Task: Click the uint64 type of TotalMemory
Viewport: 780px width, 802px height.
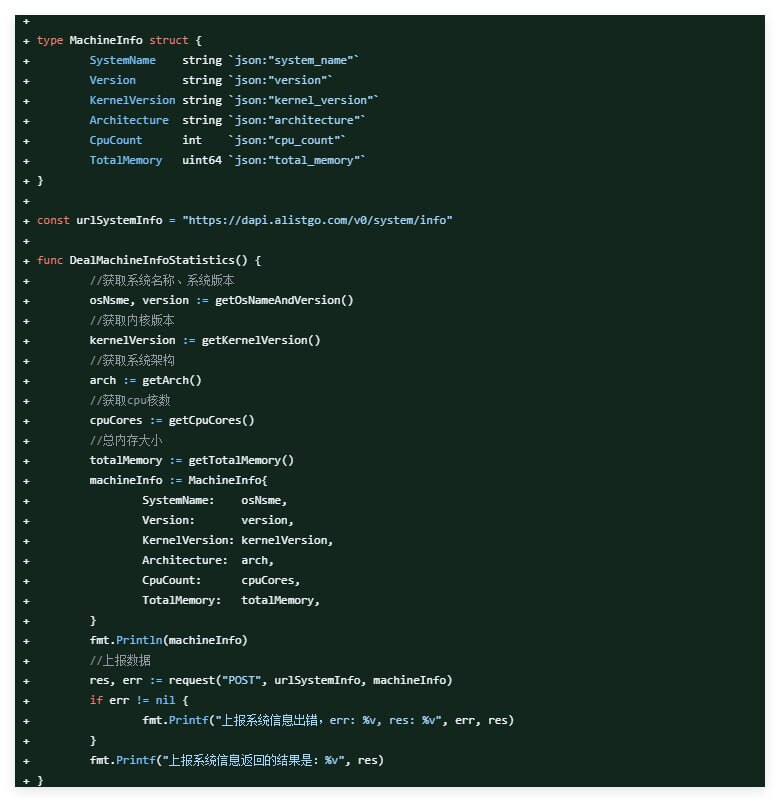Action: (201, 160)
